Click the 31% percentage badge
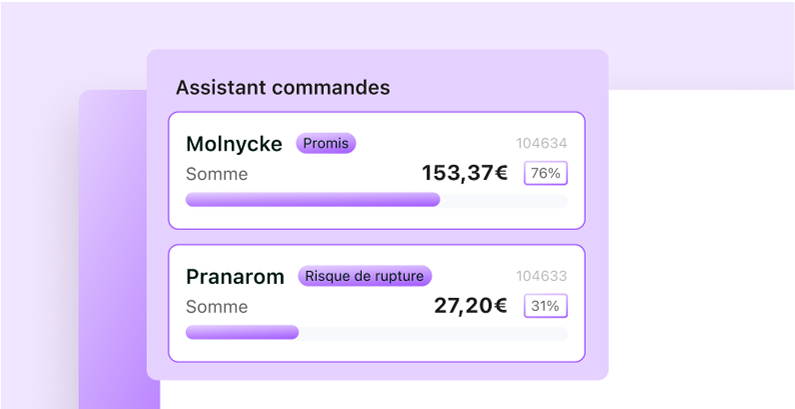This screenshot has width=795, height=409. (545, 306)
